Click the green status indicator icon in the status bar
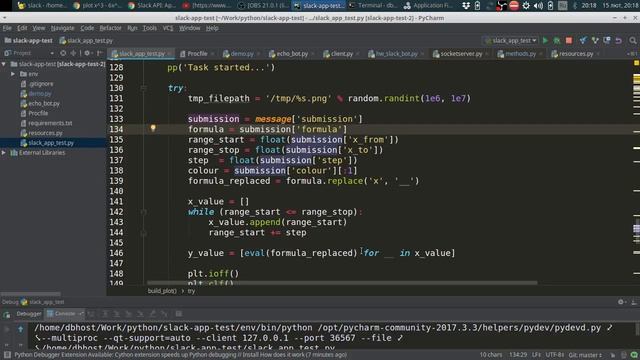Image resolution: width=640 pixels, height=360 pixels. (x=634, y=355)
